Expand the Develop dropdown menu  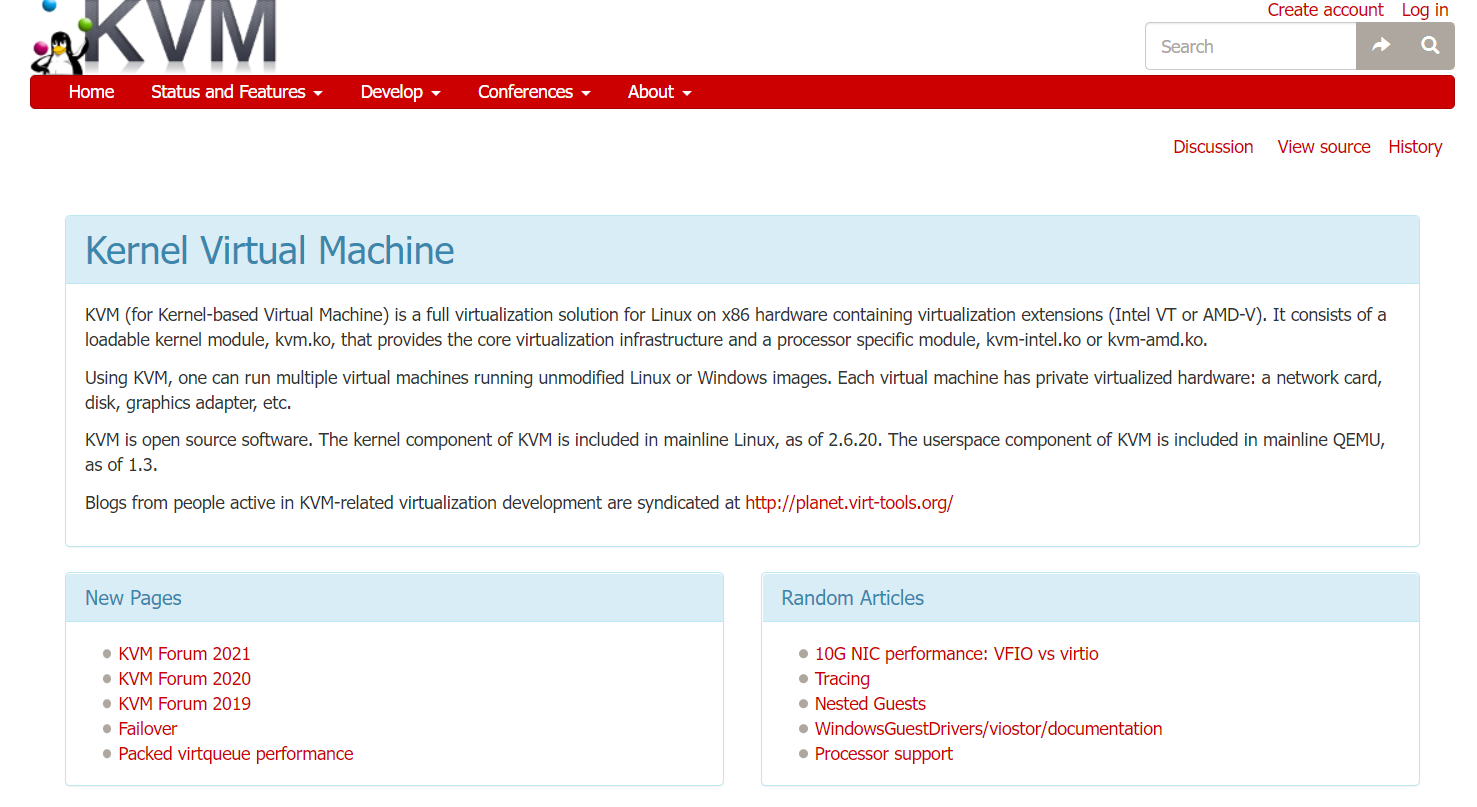(401, 92)
